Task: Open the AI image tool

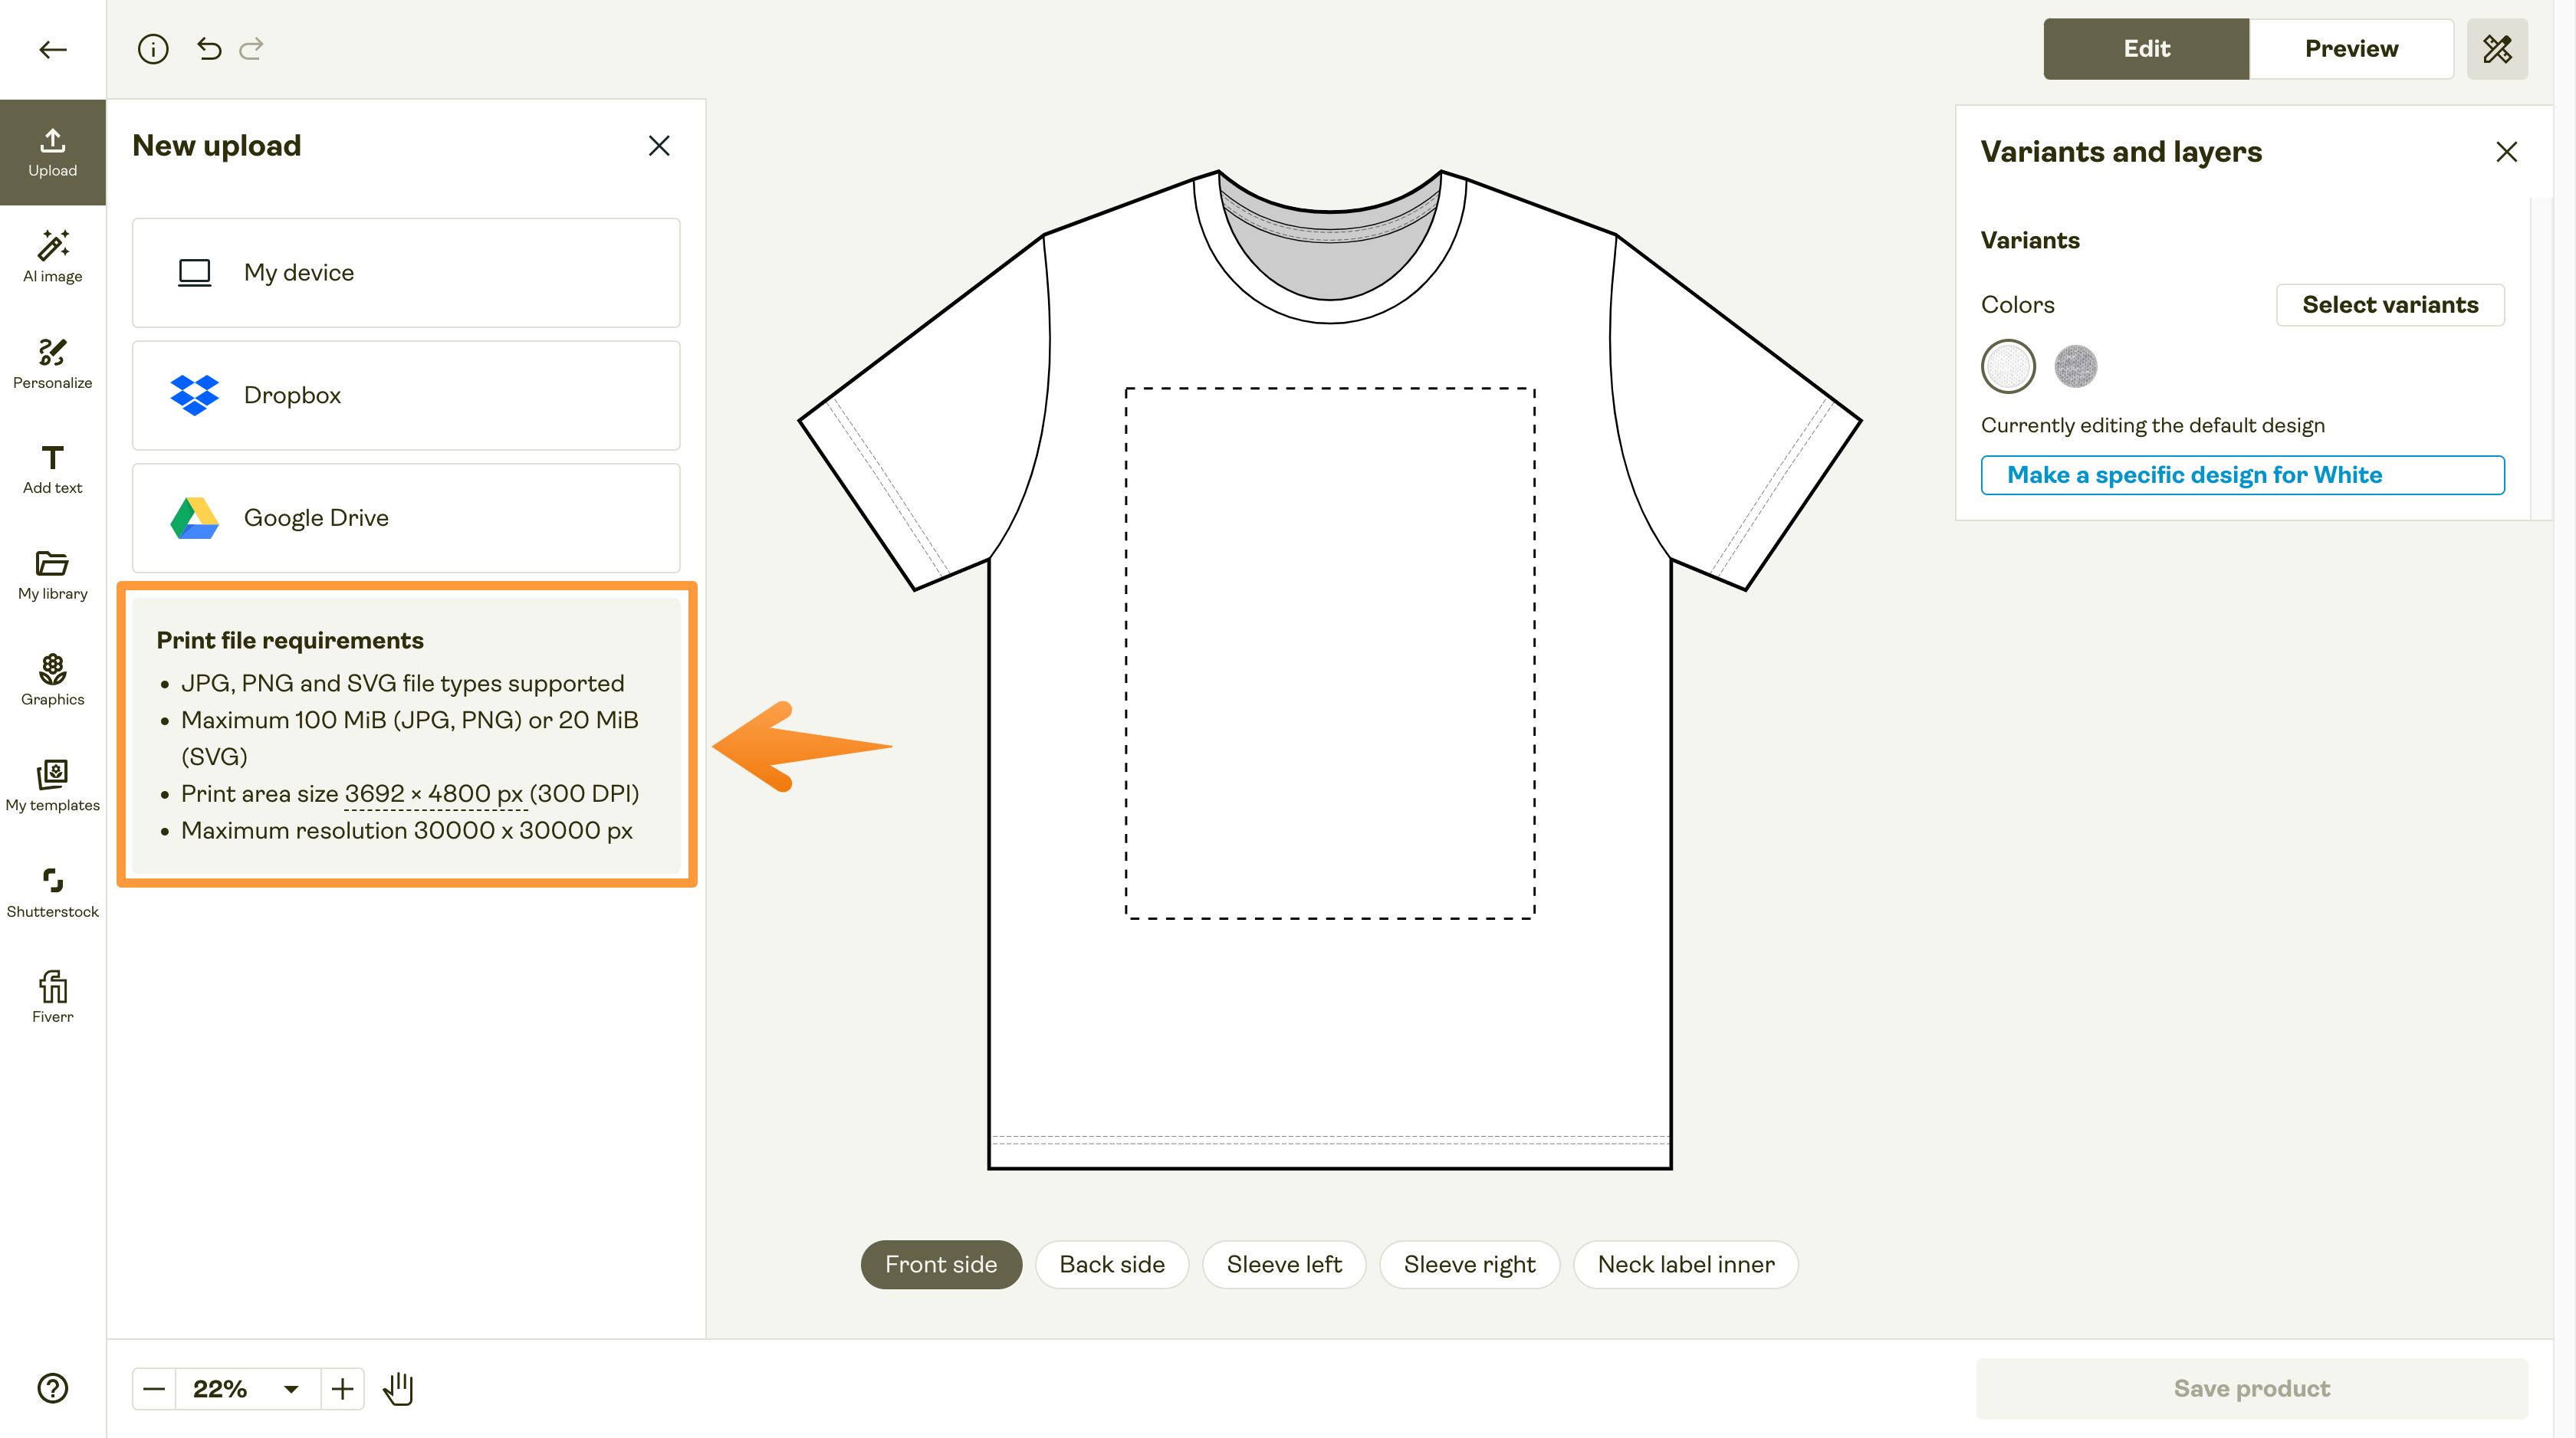Action: [x=52, y=257]
